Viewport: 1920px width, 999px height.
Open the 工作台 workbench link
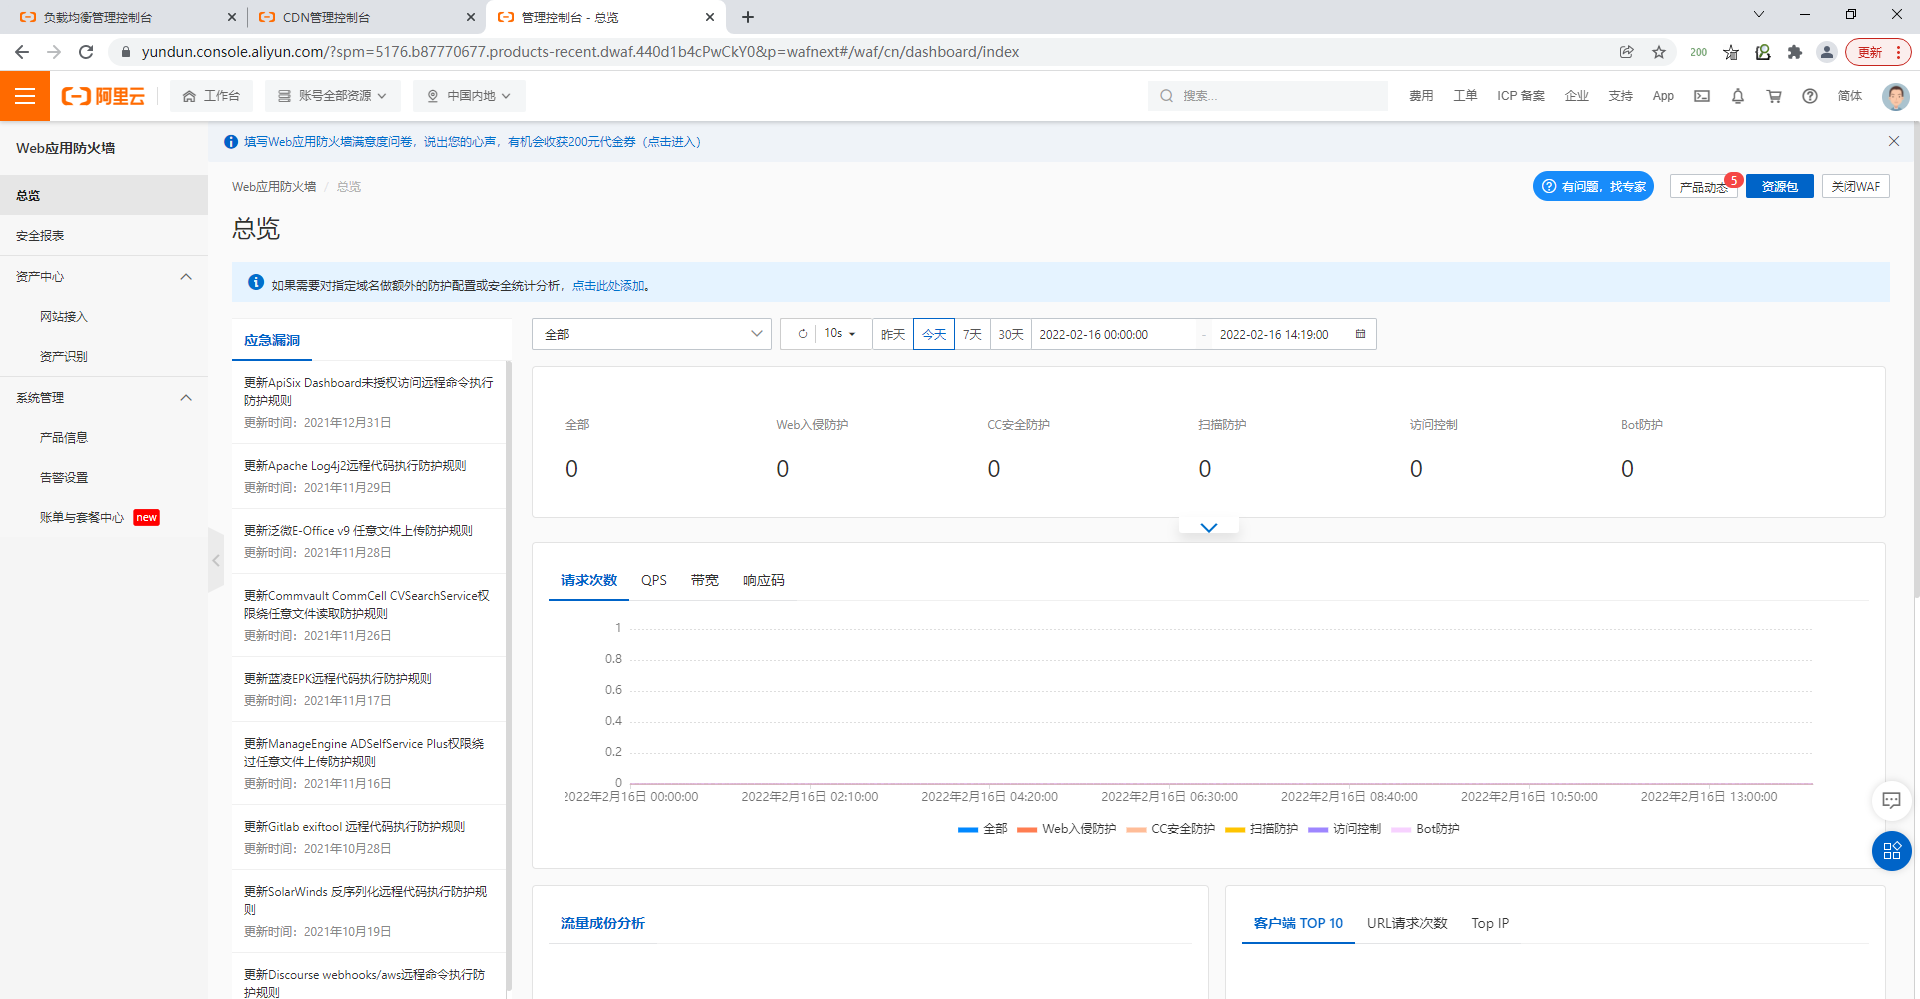click(x=211, y=96)
